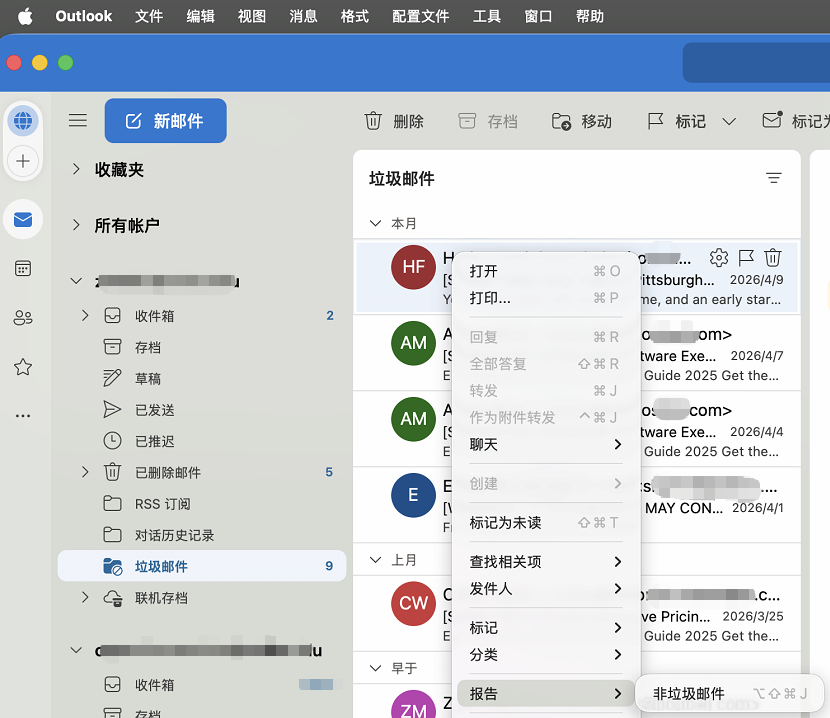Flag the first email using flag icon
The height and width of the screenshot is (718, 830).
click(746, 258)
